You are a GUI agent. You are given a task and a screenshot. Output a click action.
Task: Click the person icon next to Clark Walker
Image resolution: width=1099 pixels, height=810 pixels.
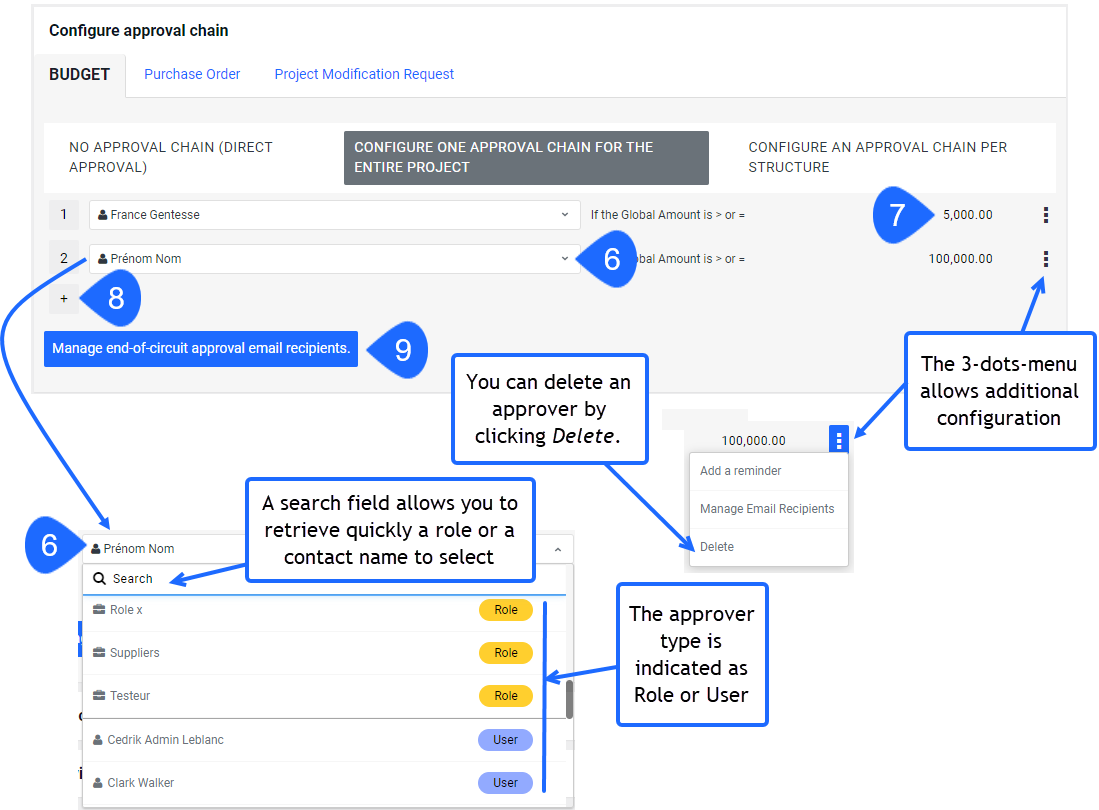pos(95,782)
